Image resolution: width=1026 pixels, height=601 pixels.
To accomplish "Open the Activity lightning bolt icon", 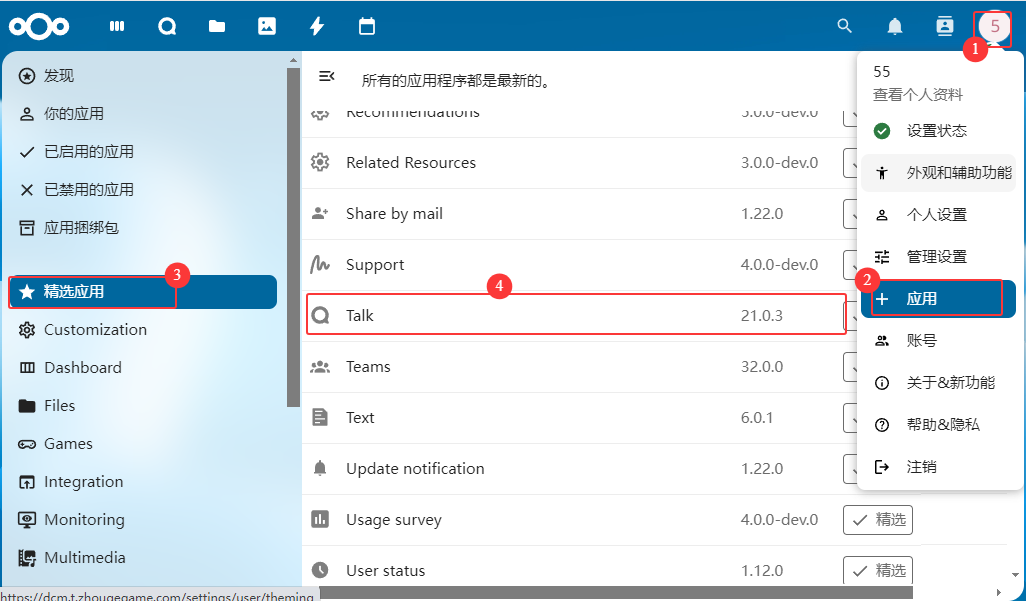I will pyautogui.click(x=317, y=27).
